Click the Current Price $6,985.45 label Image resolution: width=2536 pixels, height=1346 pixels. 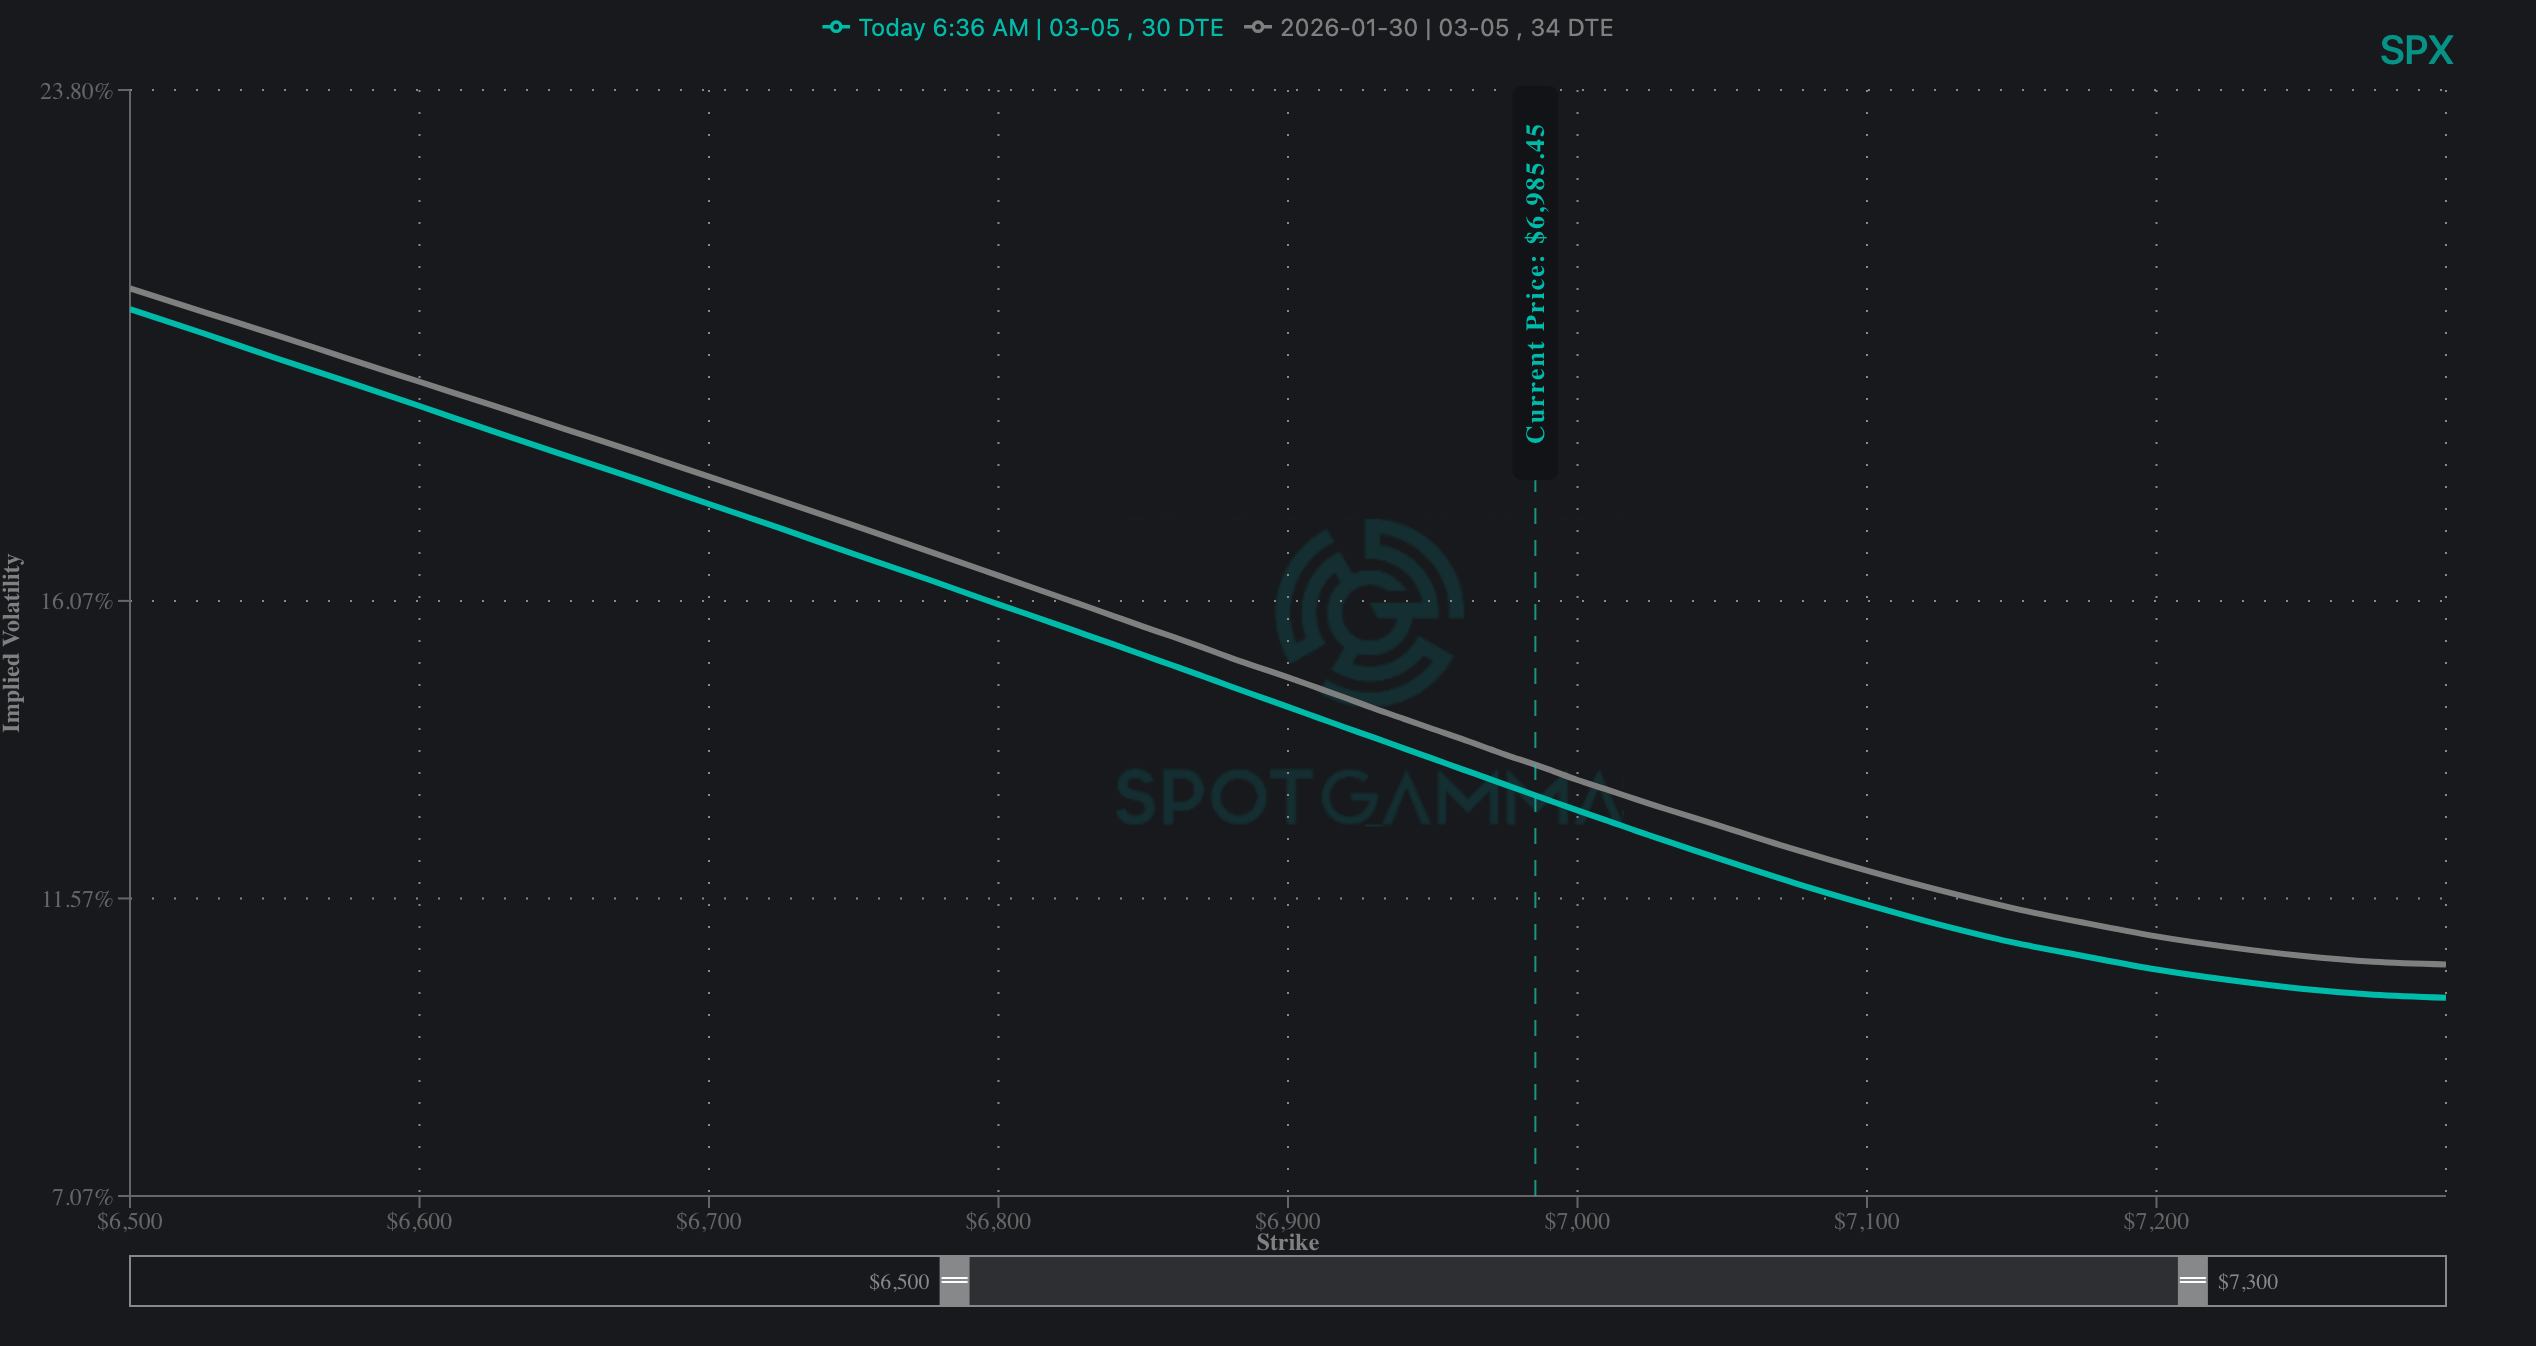1535,283
